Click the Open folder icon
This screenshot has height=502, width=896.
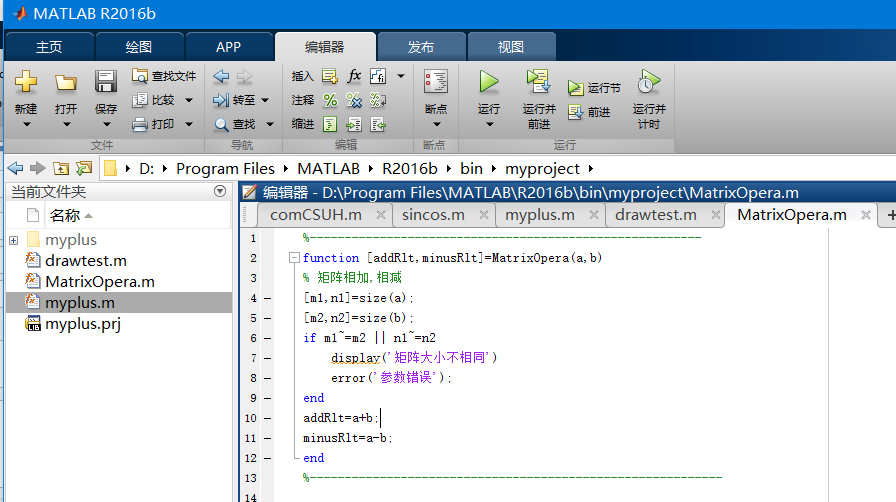pos(66,82)
